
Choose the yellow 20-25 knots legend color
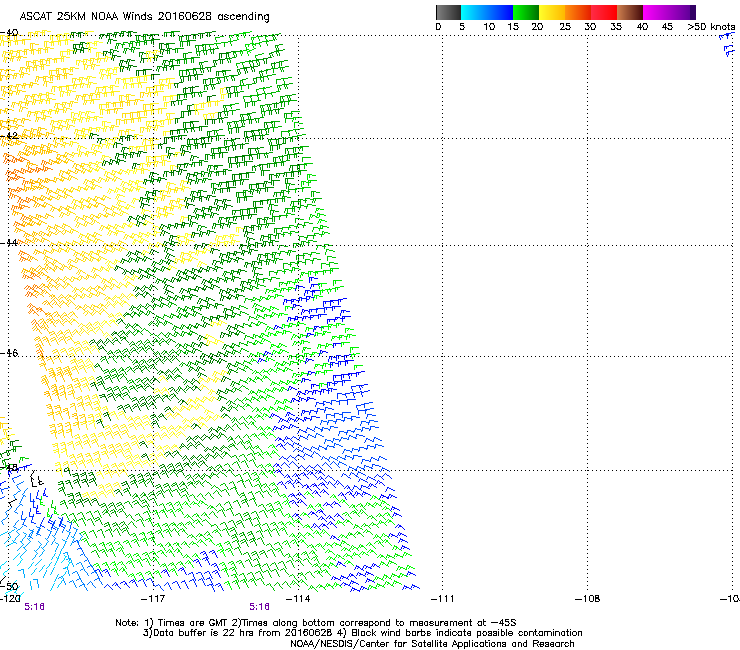pos(552,12)
